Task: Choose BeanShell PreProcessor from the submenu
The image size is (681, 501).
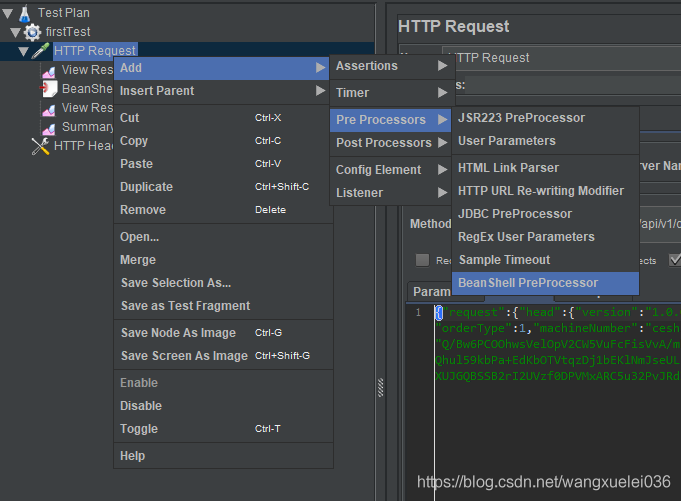Action: pyautogui.click(x=528, y=283)
